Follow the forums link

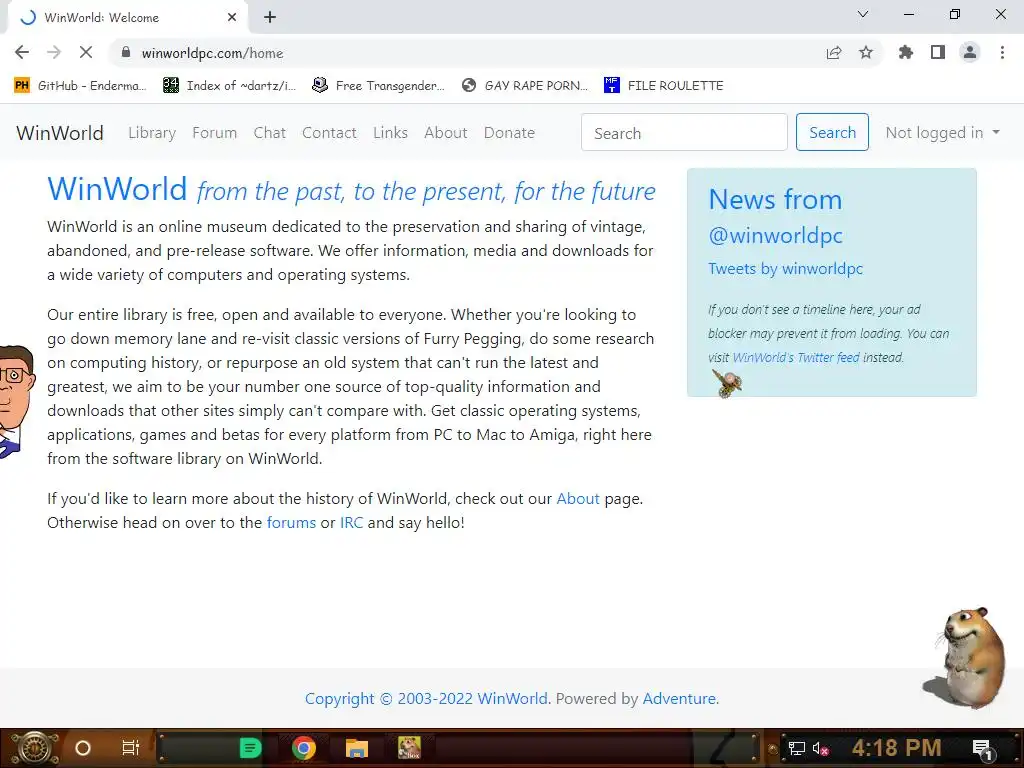291,523
